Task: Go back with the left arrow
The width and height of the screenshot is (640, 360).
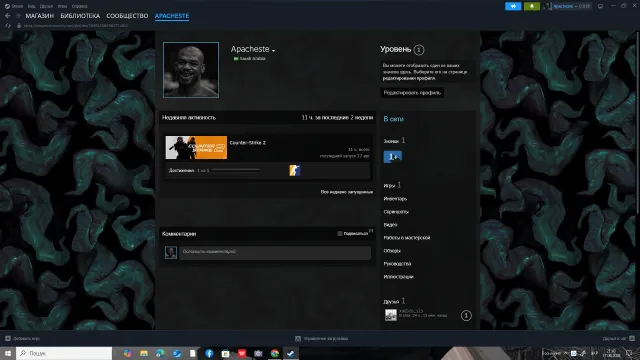Action: tap(7, 16)
